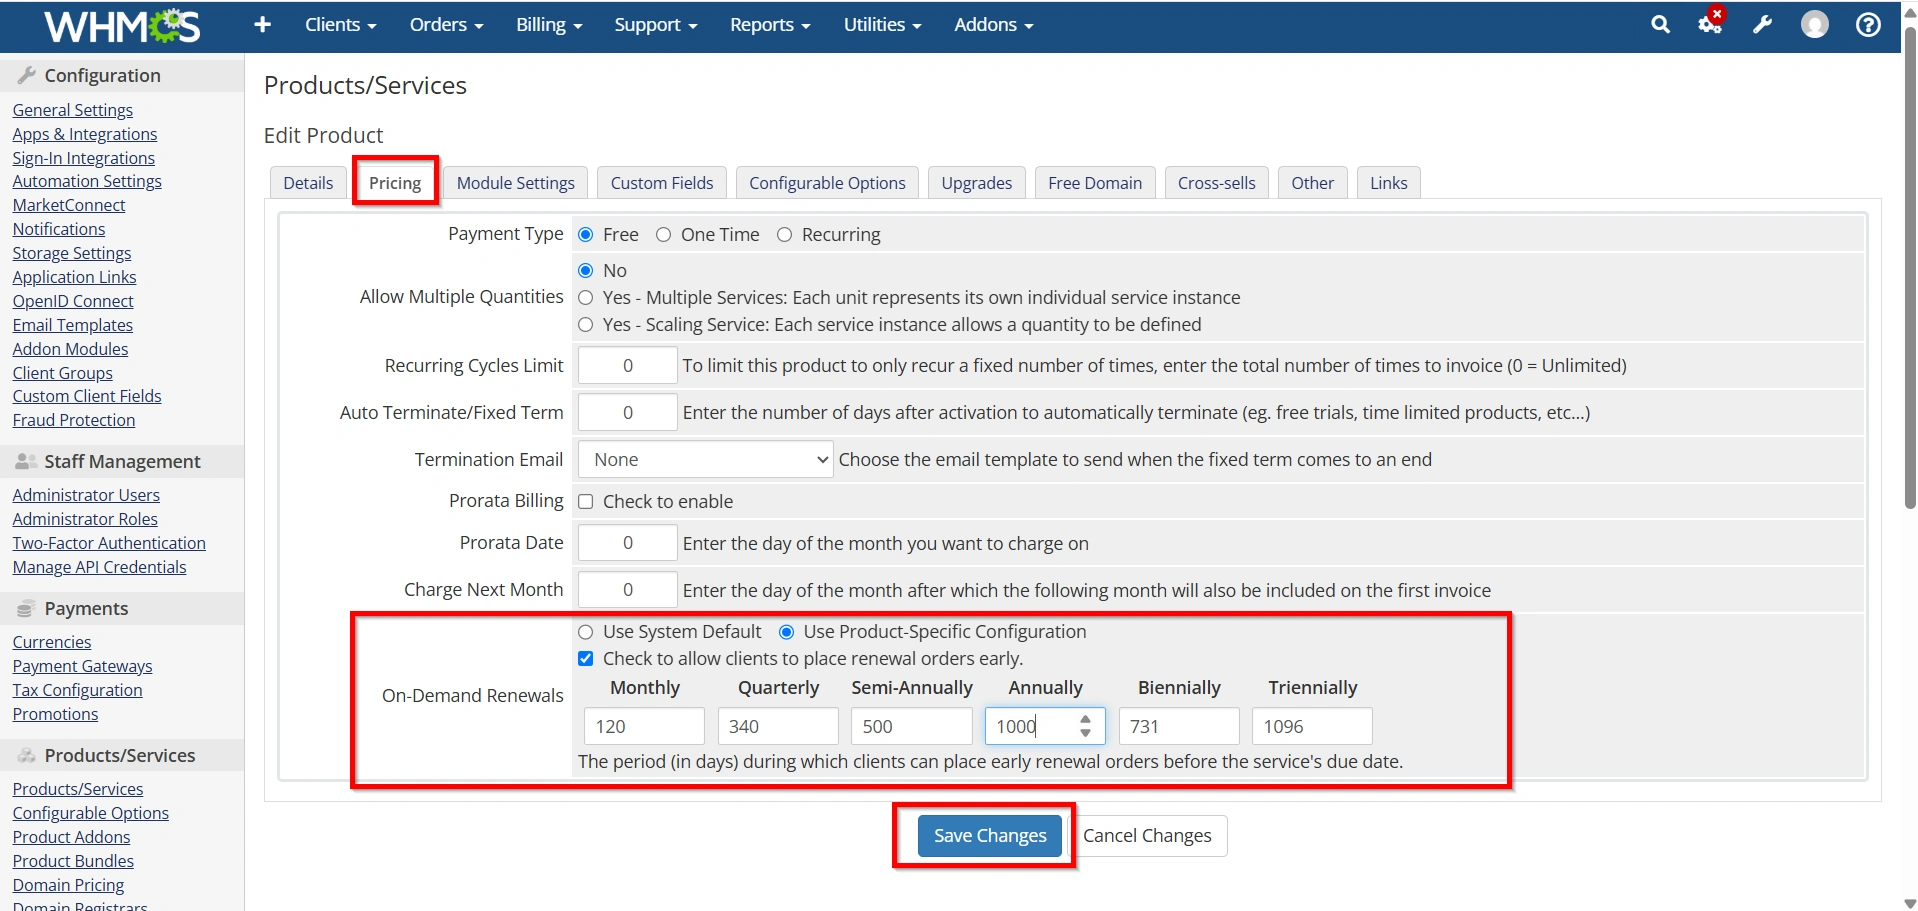This screenshot has width=1918, height=911.
Task: Click the Recurring Cycles Limit field
Action: tap(628, 366)
